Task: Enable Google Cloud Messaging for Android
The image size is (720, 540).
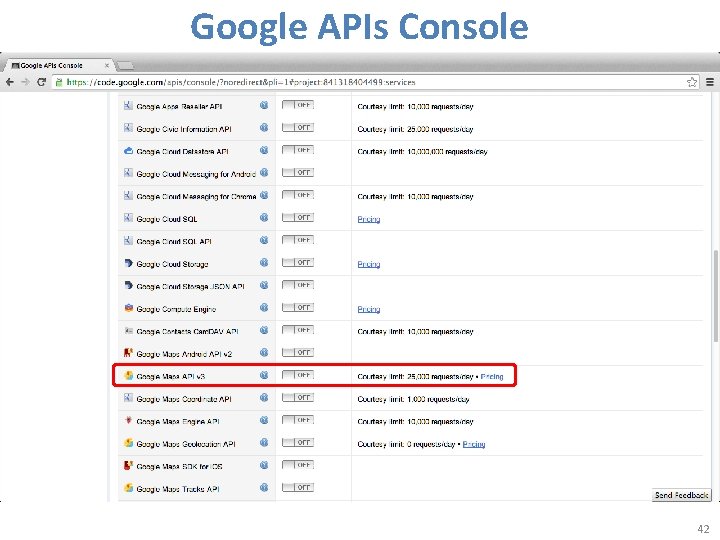Action: pos(298,173)
